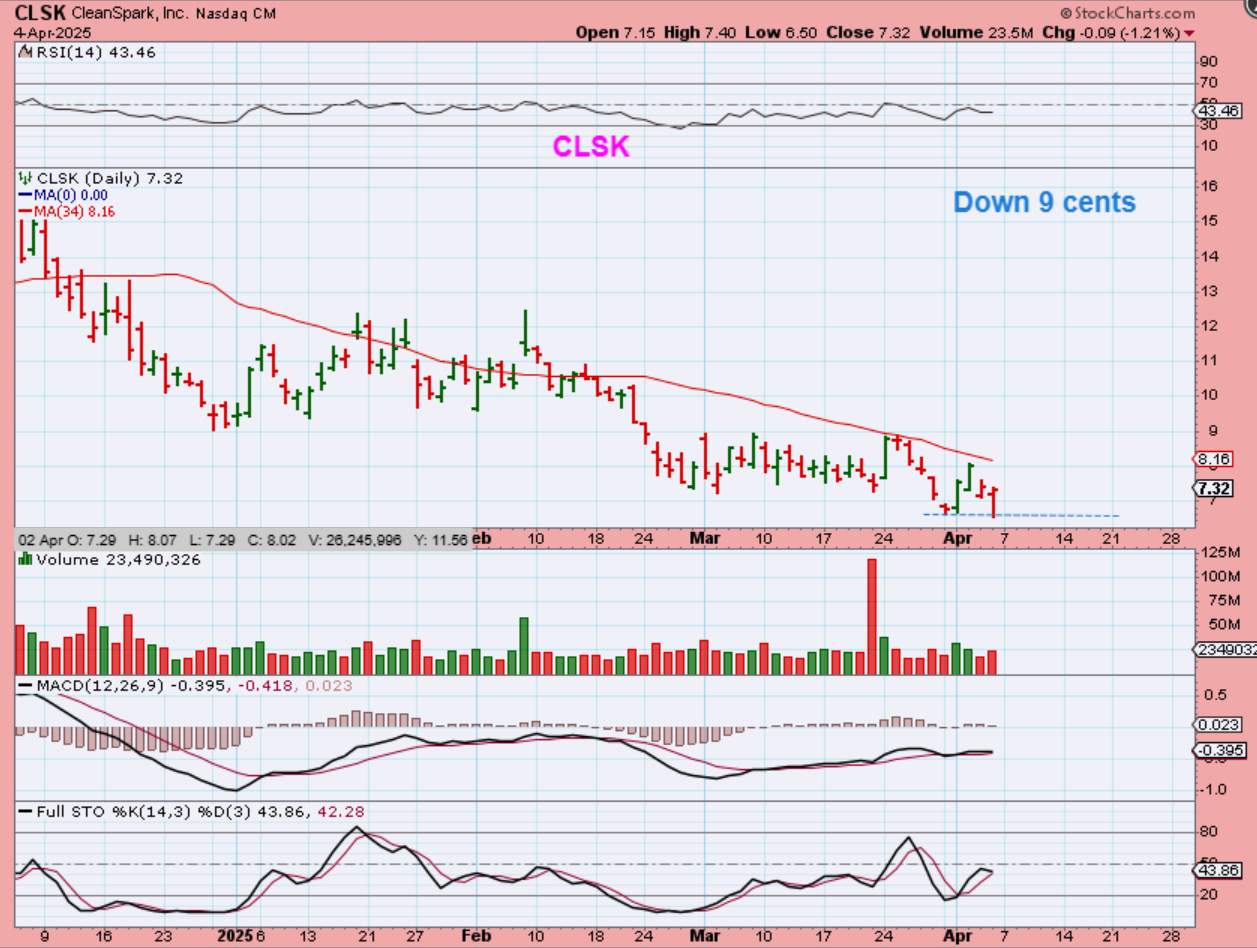
Task: Click the CLSK ticker symbol title
Action: tap(39, 13)
